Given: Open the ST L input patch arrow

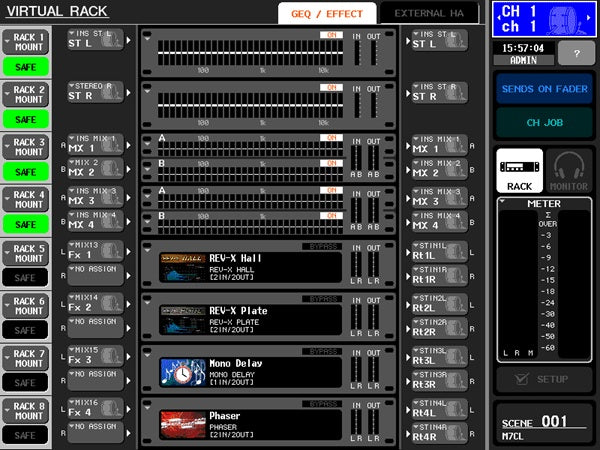Looking at the screenshot, I should tap(129, 40).
